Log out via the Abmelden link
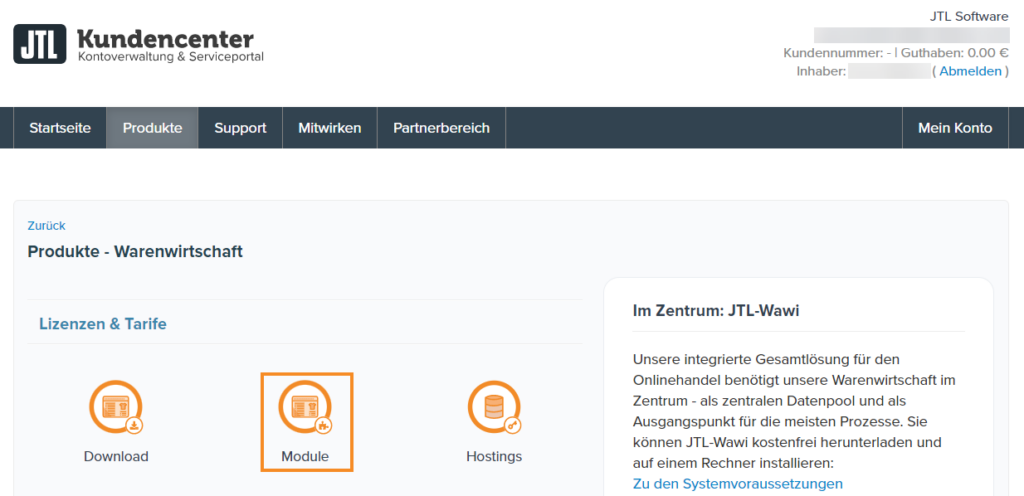1024x496 pixels. pos(970,71)
